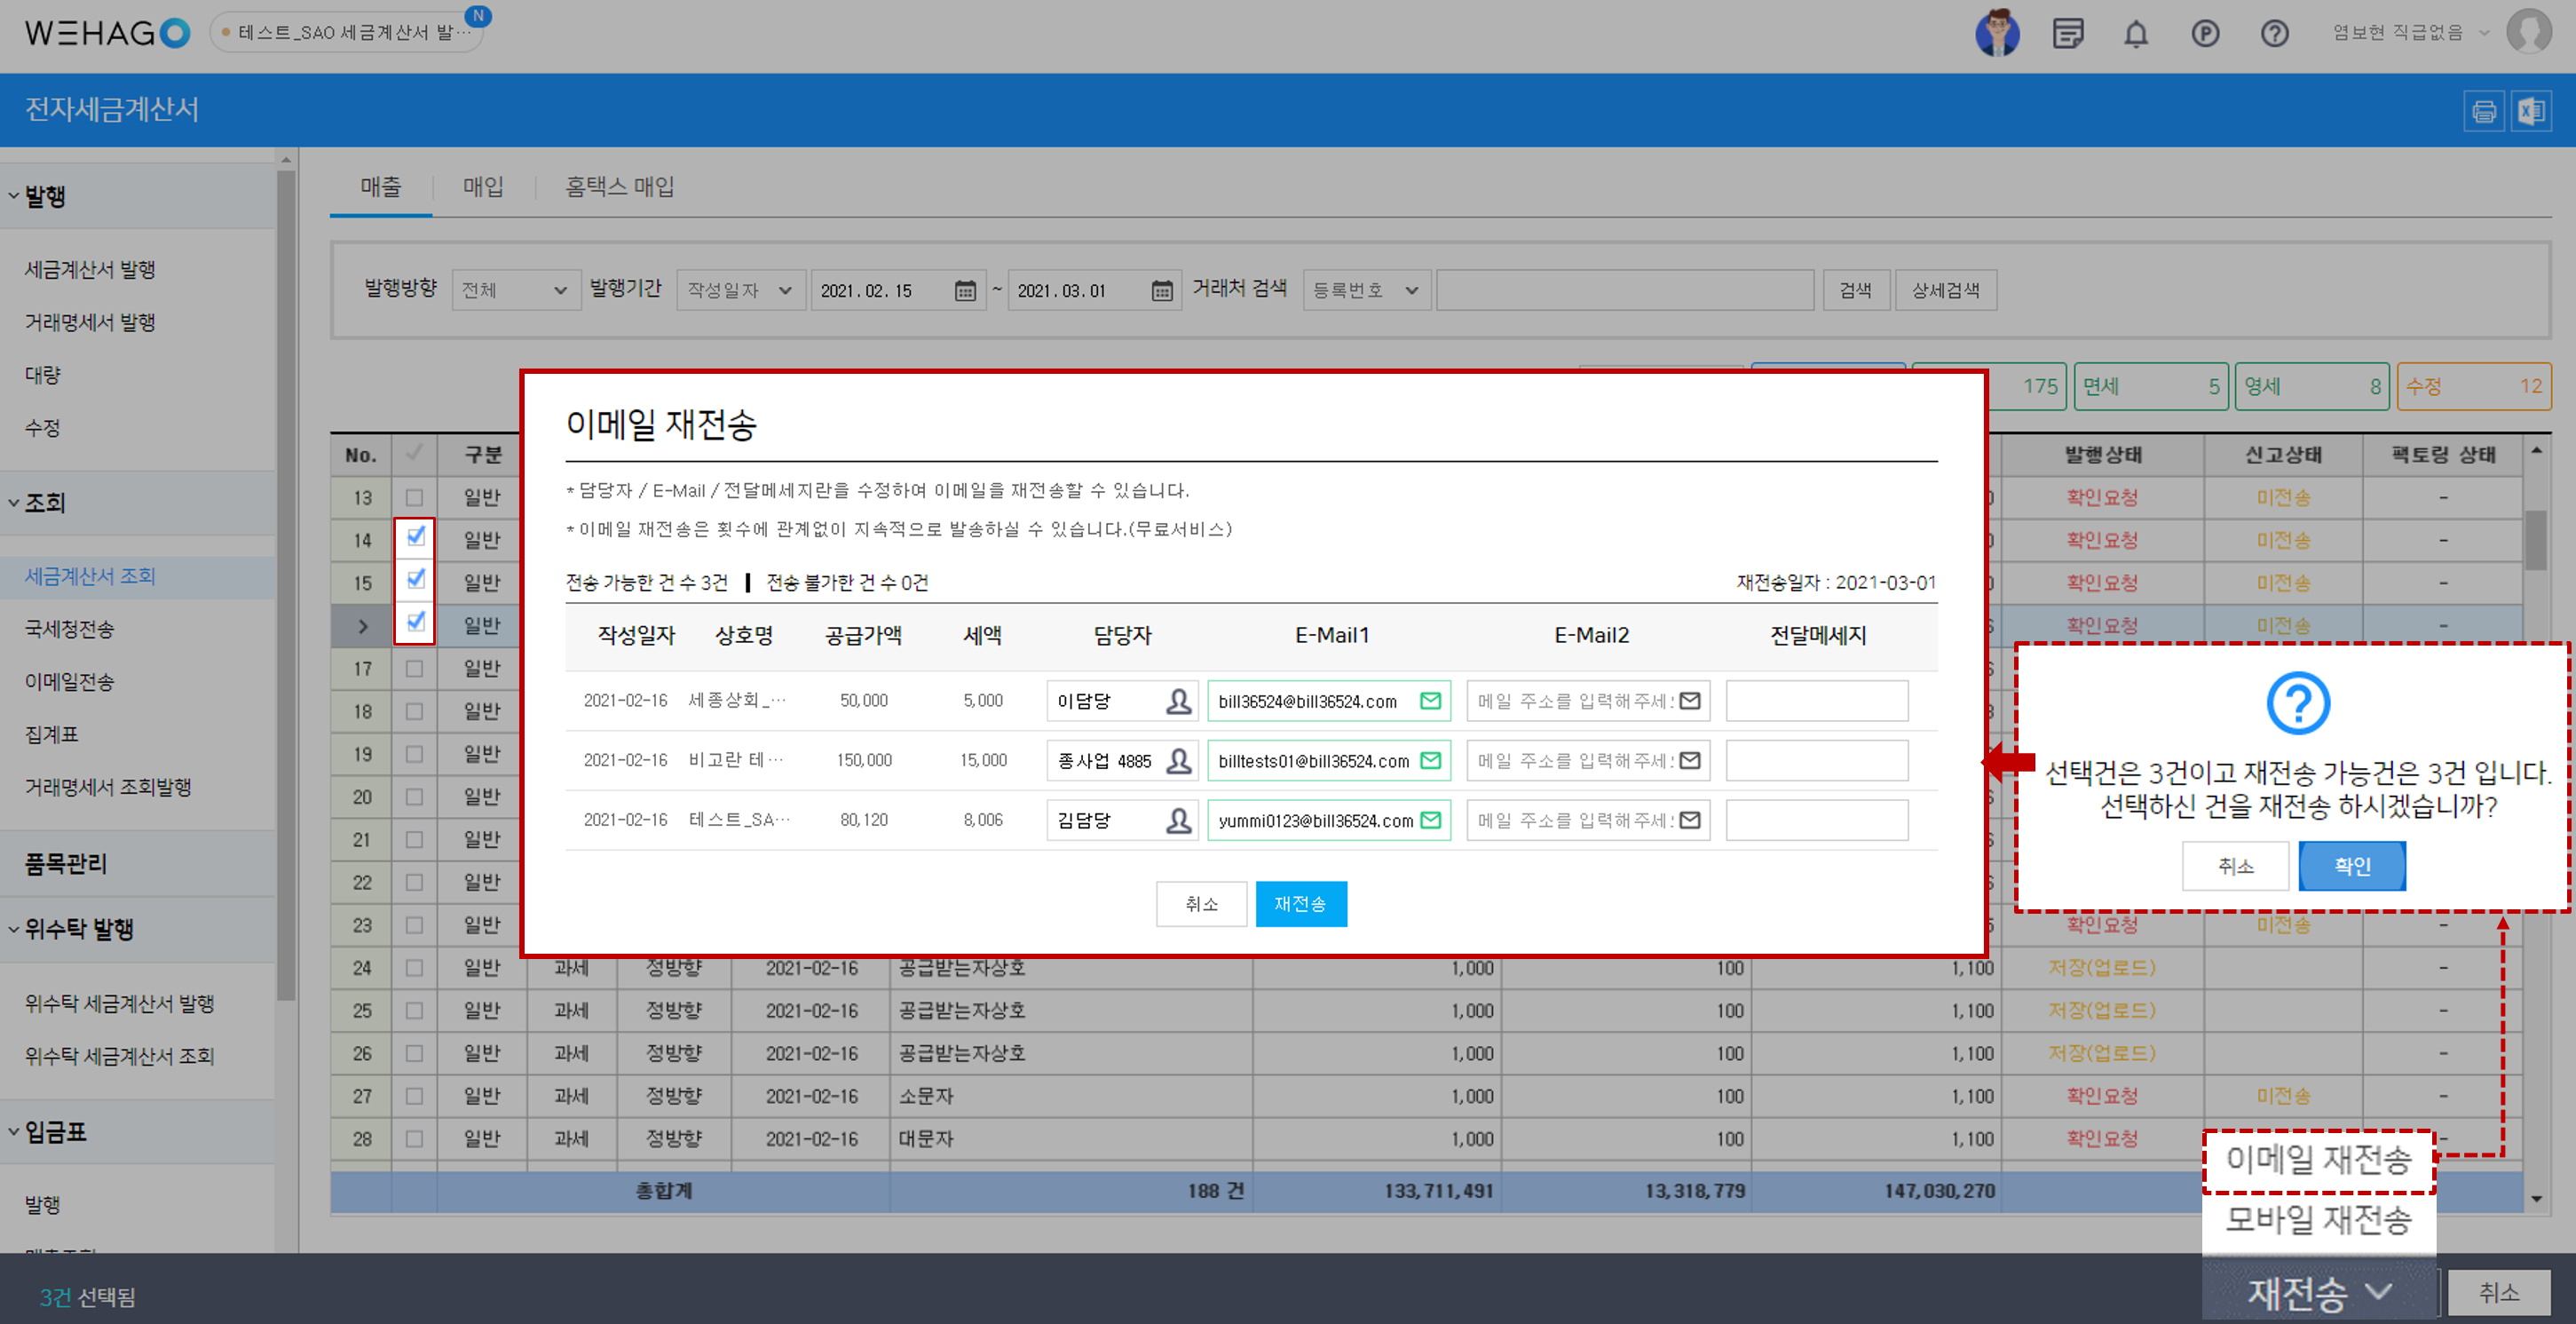This screenshot has height=1324, width=2576.
Task: Click the notes/message icon in top bar
Action: (2067, 34)
